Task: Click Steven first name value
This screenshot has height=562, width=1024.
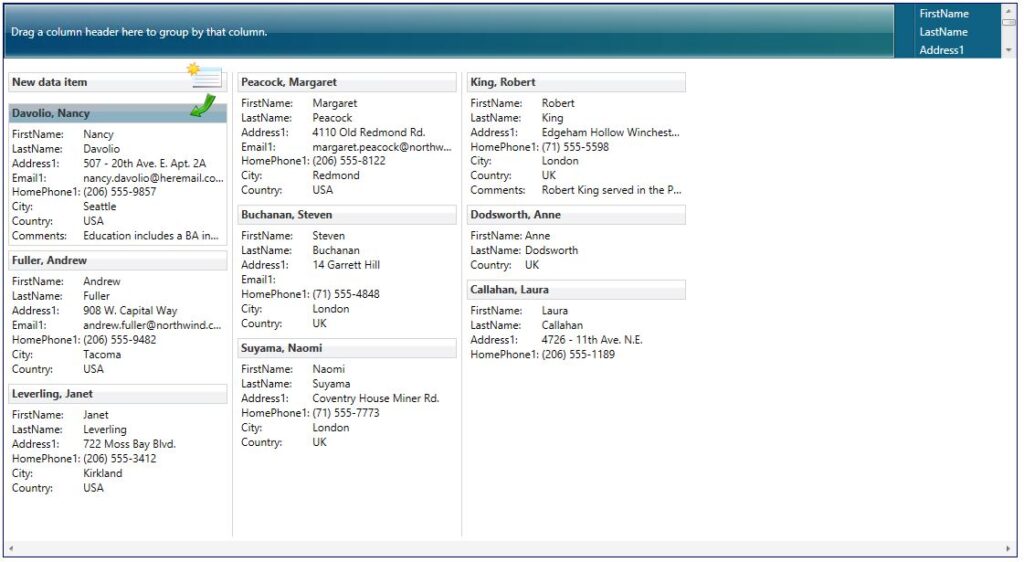Action: click(x=328, y=236)
